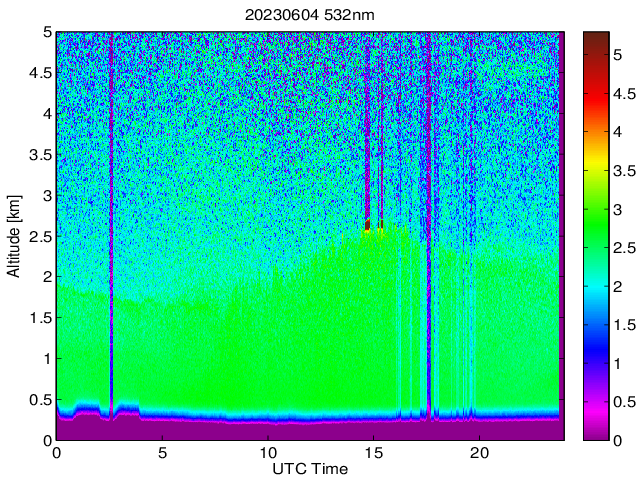Click the altitude-axis tick label "2.5"
Screen dimensions: 640x480
pos(41,236)
